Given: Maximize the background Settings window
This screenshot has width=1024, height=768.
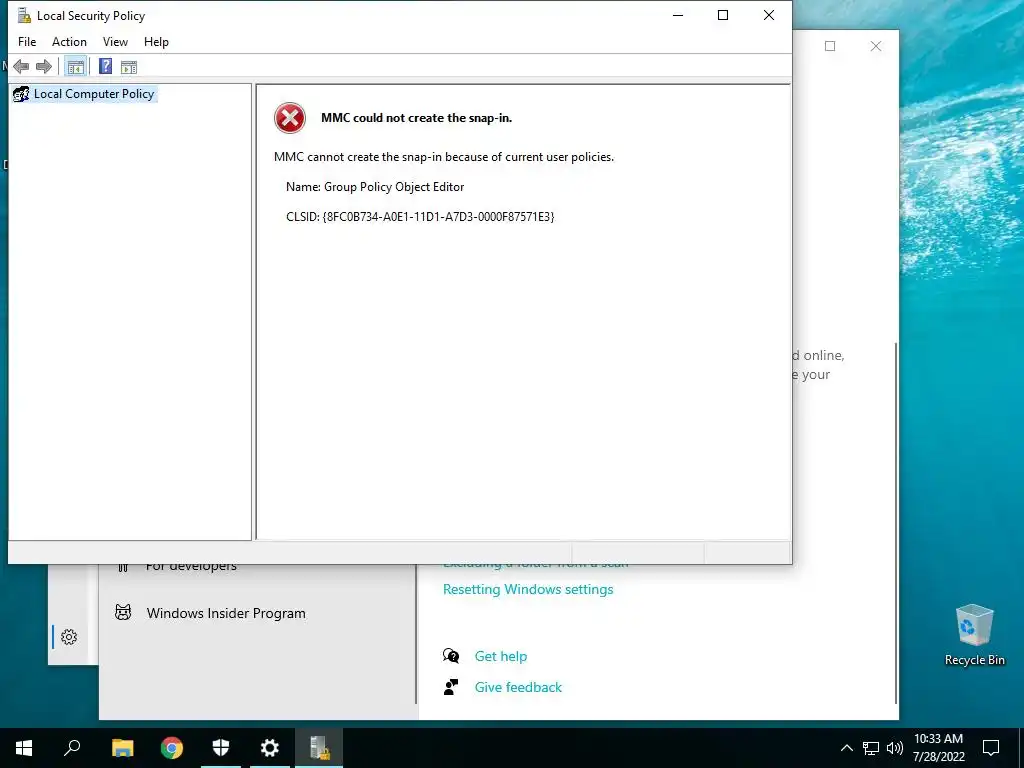Looking at the screenshot, I should coord(830,46).
